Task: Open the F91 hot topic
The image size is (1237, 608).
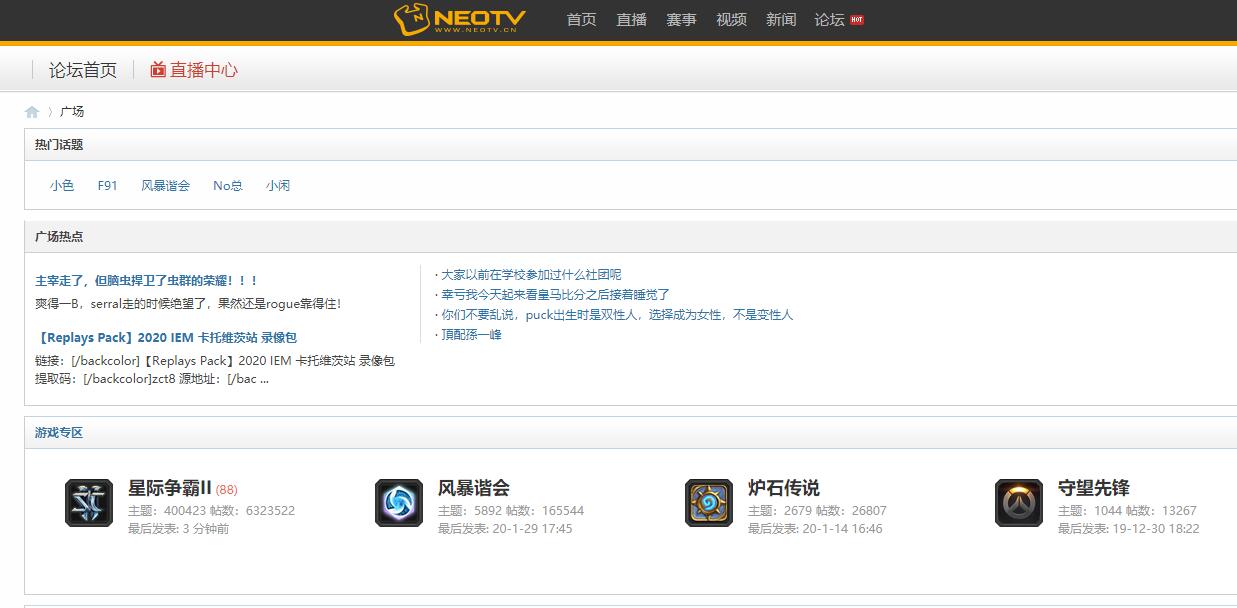Action: (108, 186)
